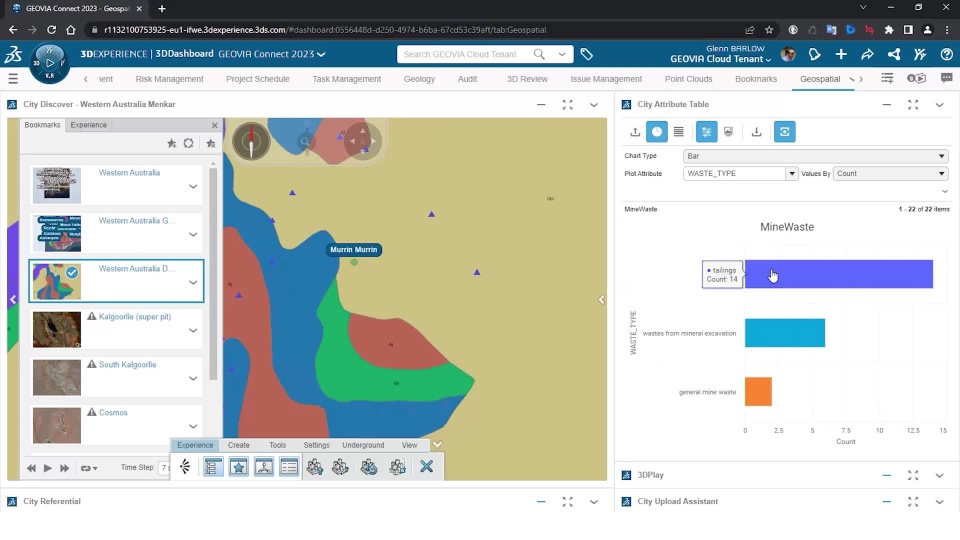Image resolution: width=960 pixels, height=540 pixels.
Task: Expand the Western Australia bookmark chevron
Action: pyautogui.click(x=193, y=186)
